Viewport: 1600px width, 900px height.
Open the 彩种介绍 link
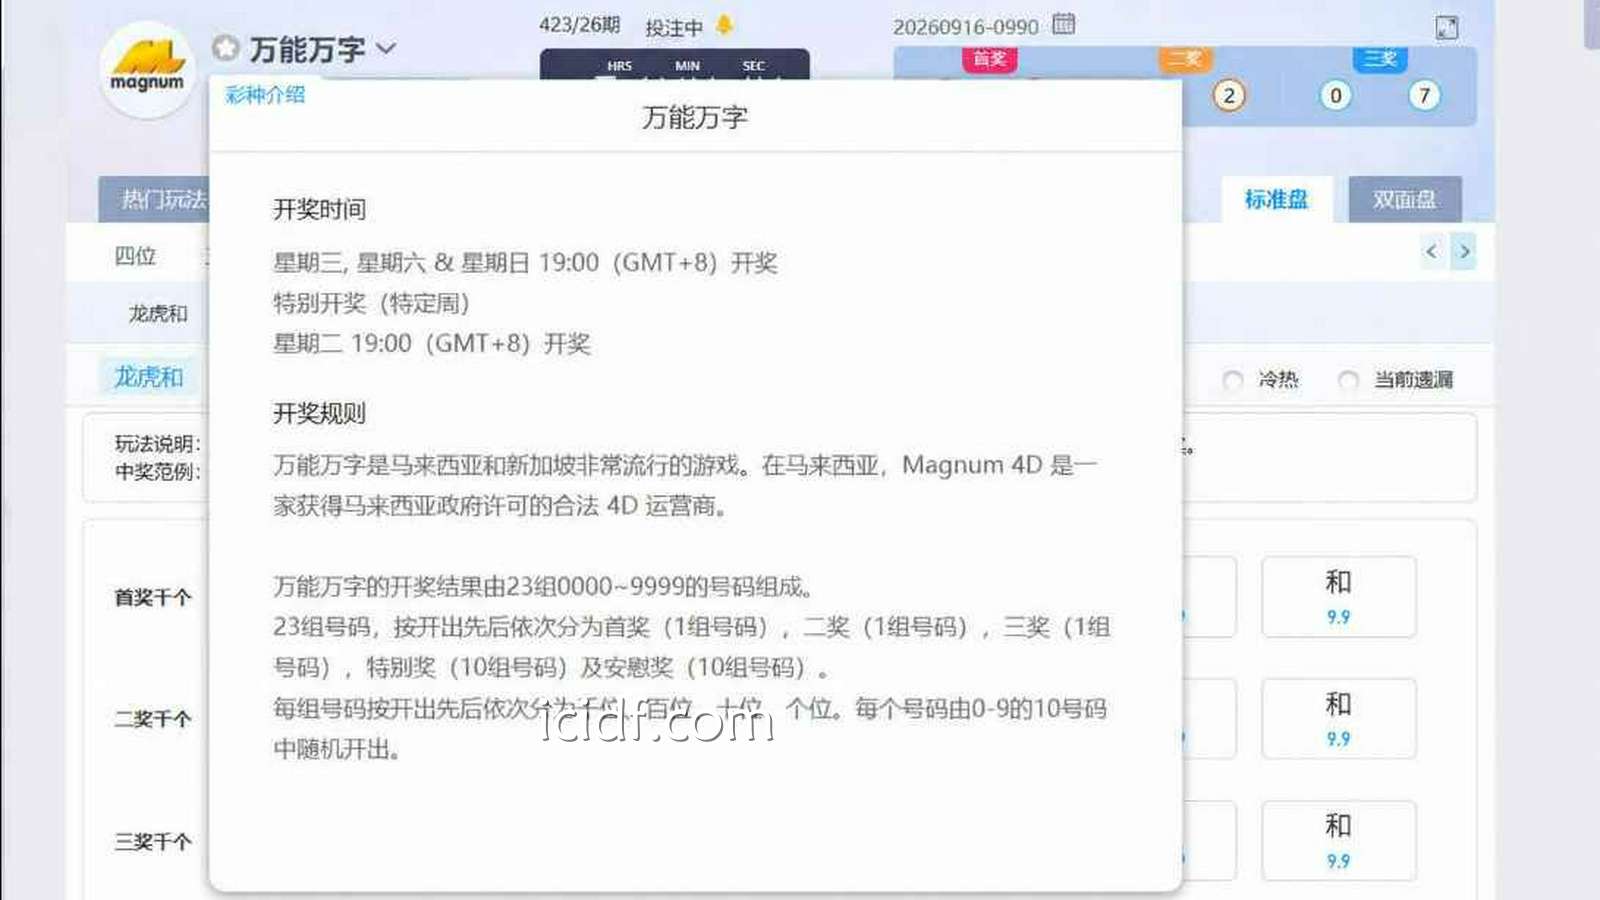[x=265, y=95]
